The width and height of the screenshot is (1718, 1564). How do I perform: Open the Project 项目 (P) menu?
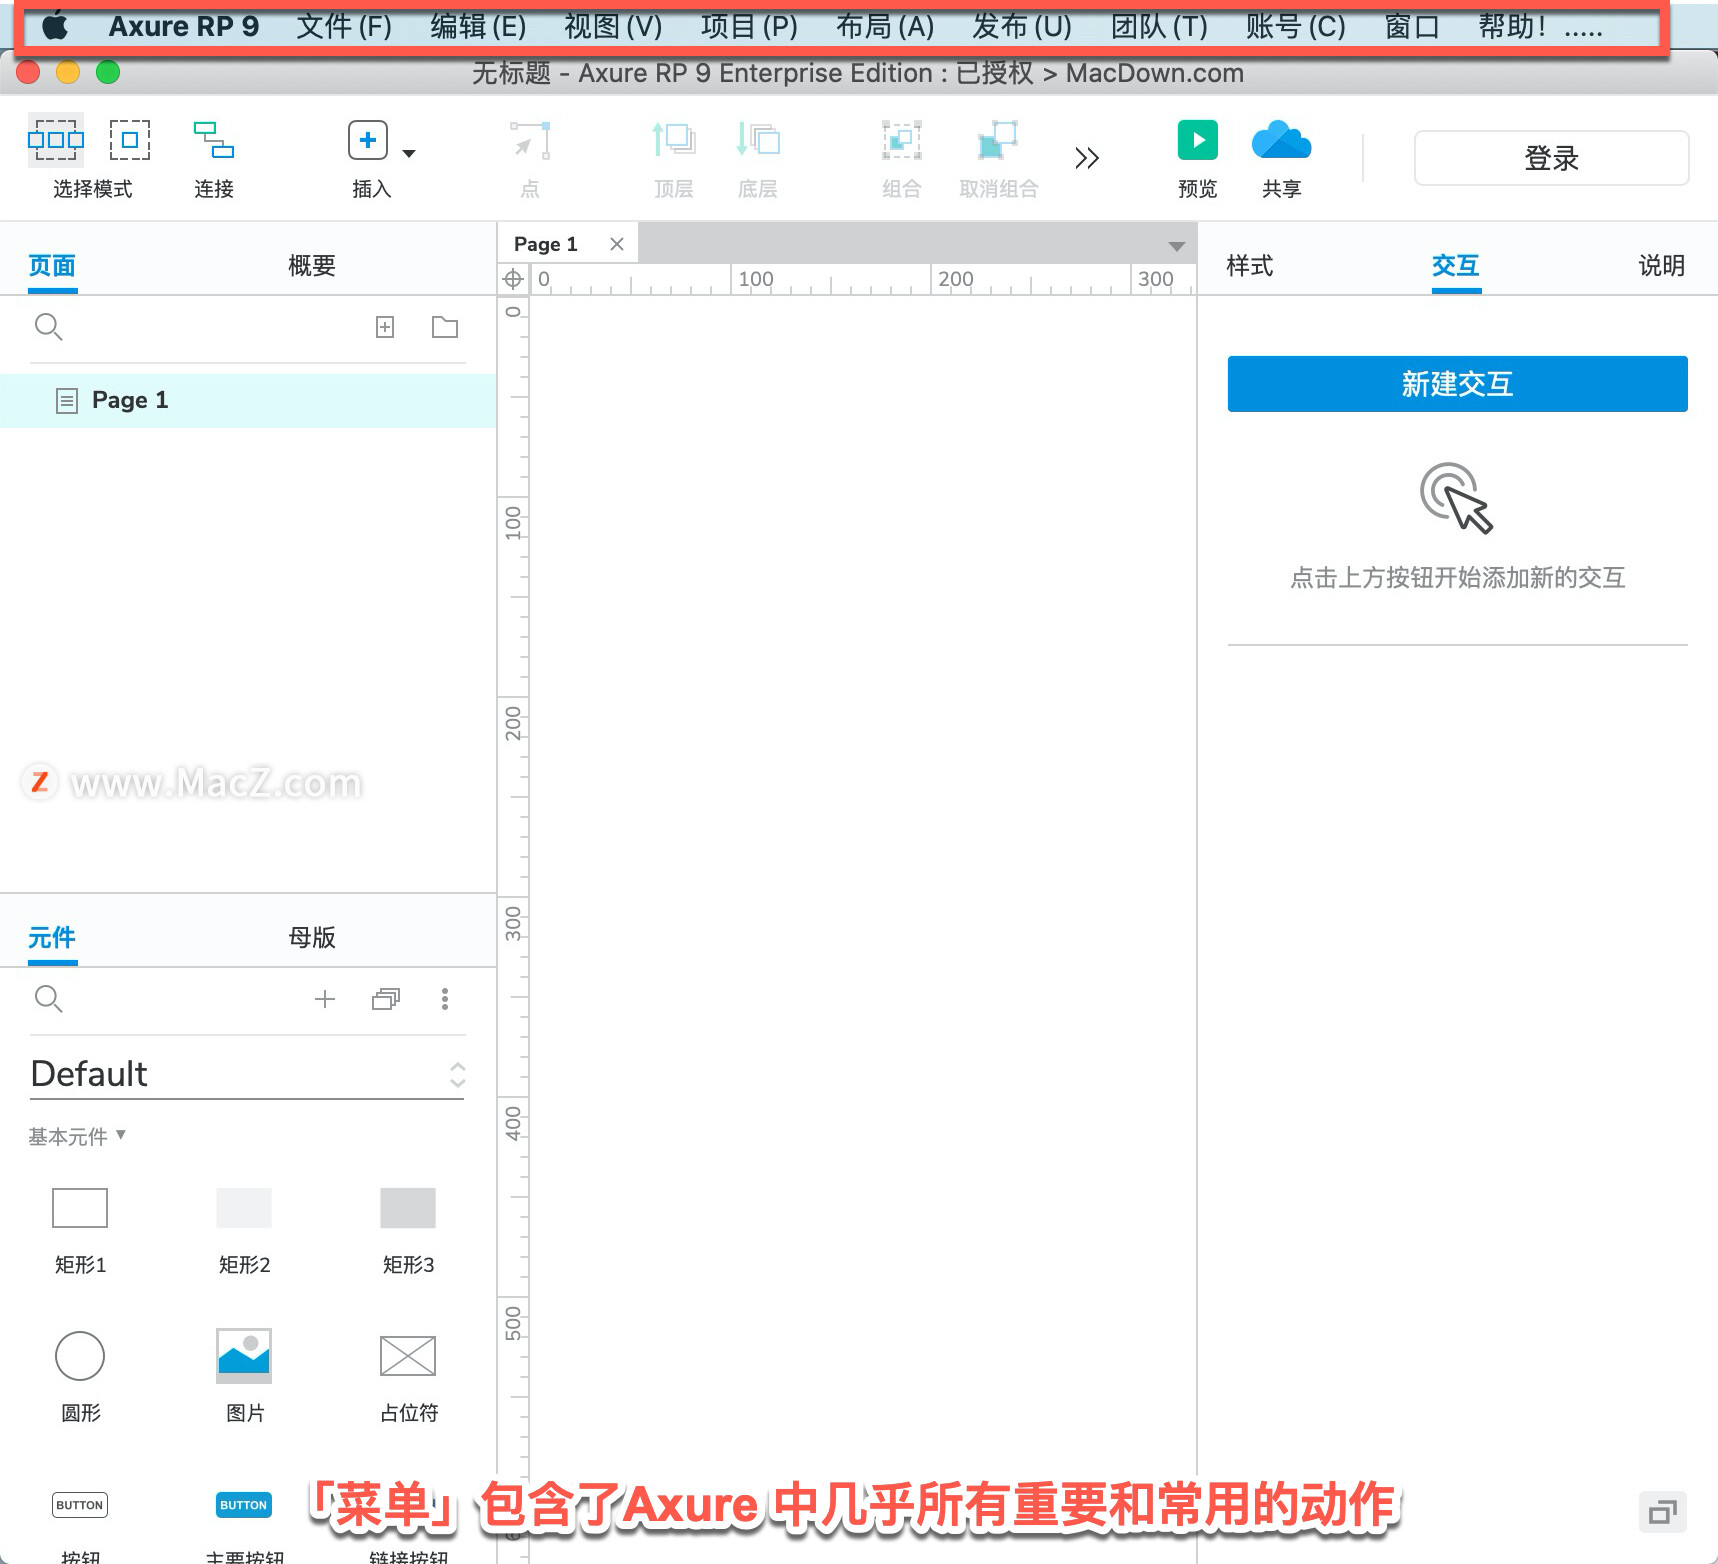coord(749,27)
